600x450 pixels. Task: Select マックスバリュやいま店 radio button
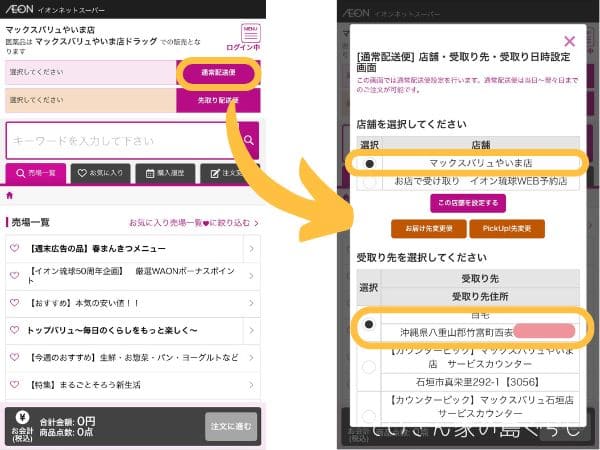369,164
